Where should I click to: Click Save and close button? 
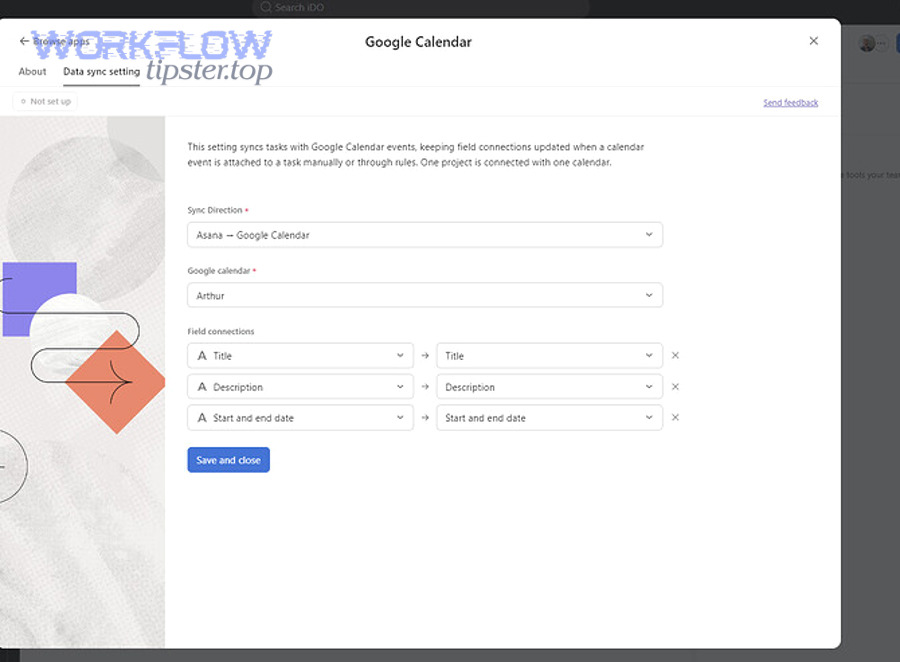228,460
